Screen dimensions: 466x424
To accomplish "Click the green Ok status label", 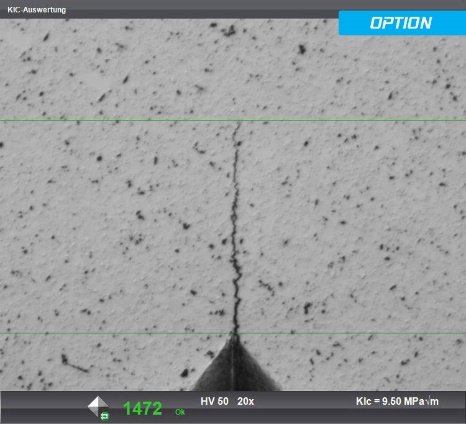I will [x=180, y=412].
